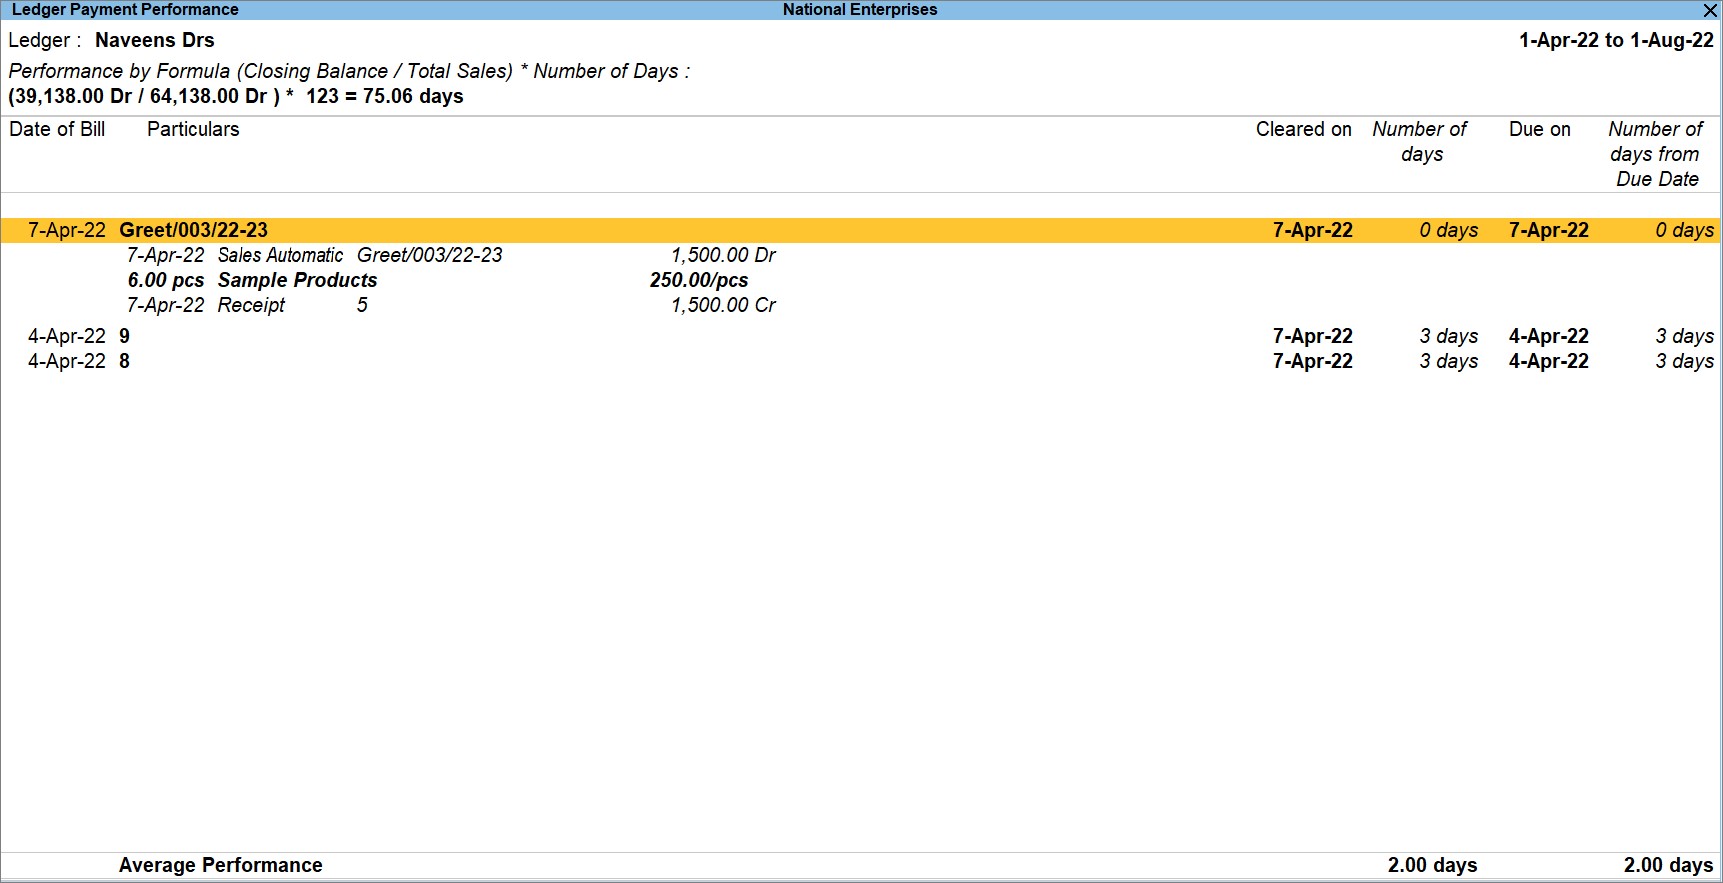The height and width of the screenshot is (883, 1723).
Task: Select the highlighted Greet/003/22-23 bill row
Action: click(x=193, y=230)
